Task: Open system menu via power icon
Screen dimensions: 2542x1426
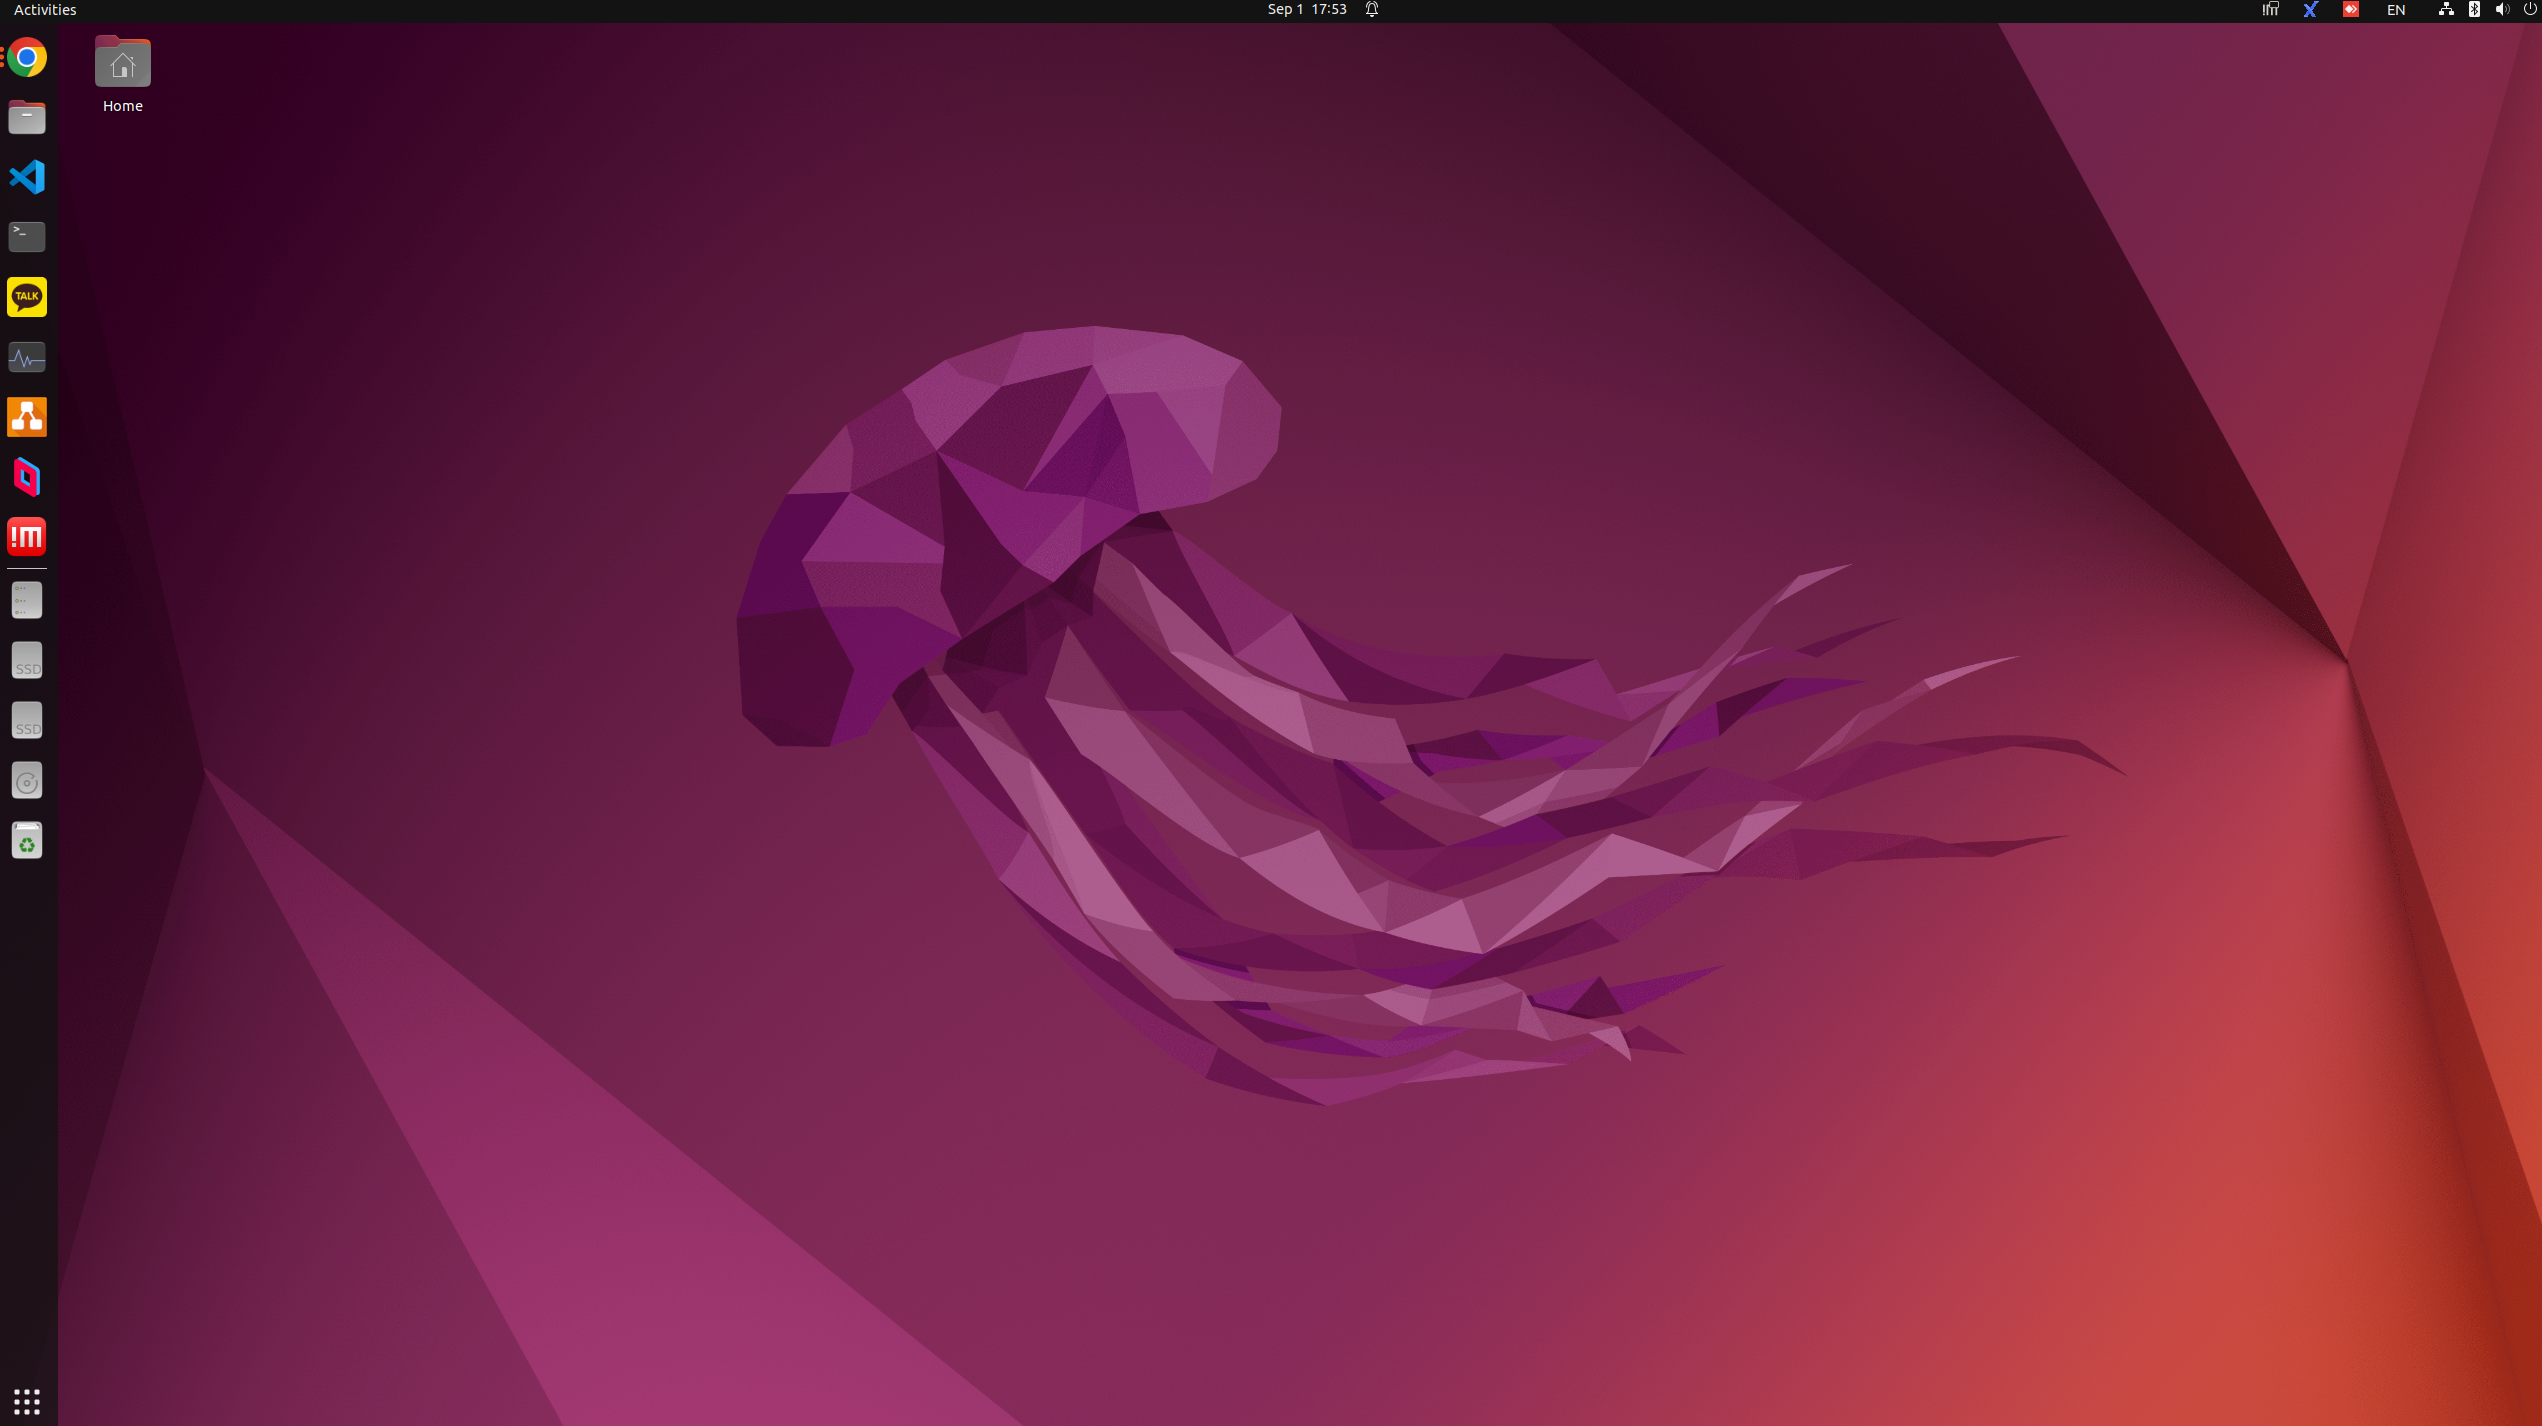Action: click(2530, 10)
